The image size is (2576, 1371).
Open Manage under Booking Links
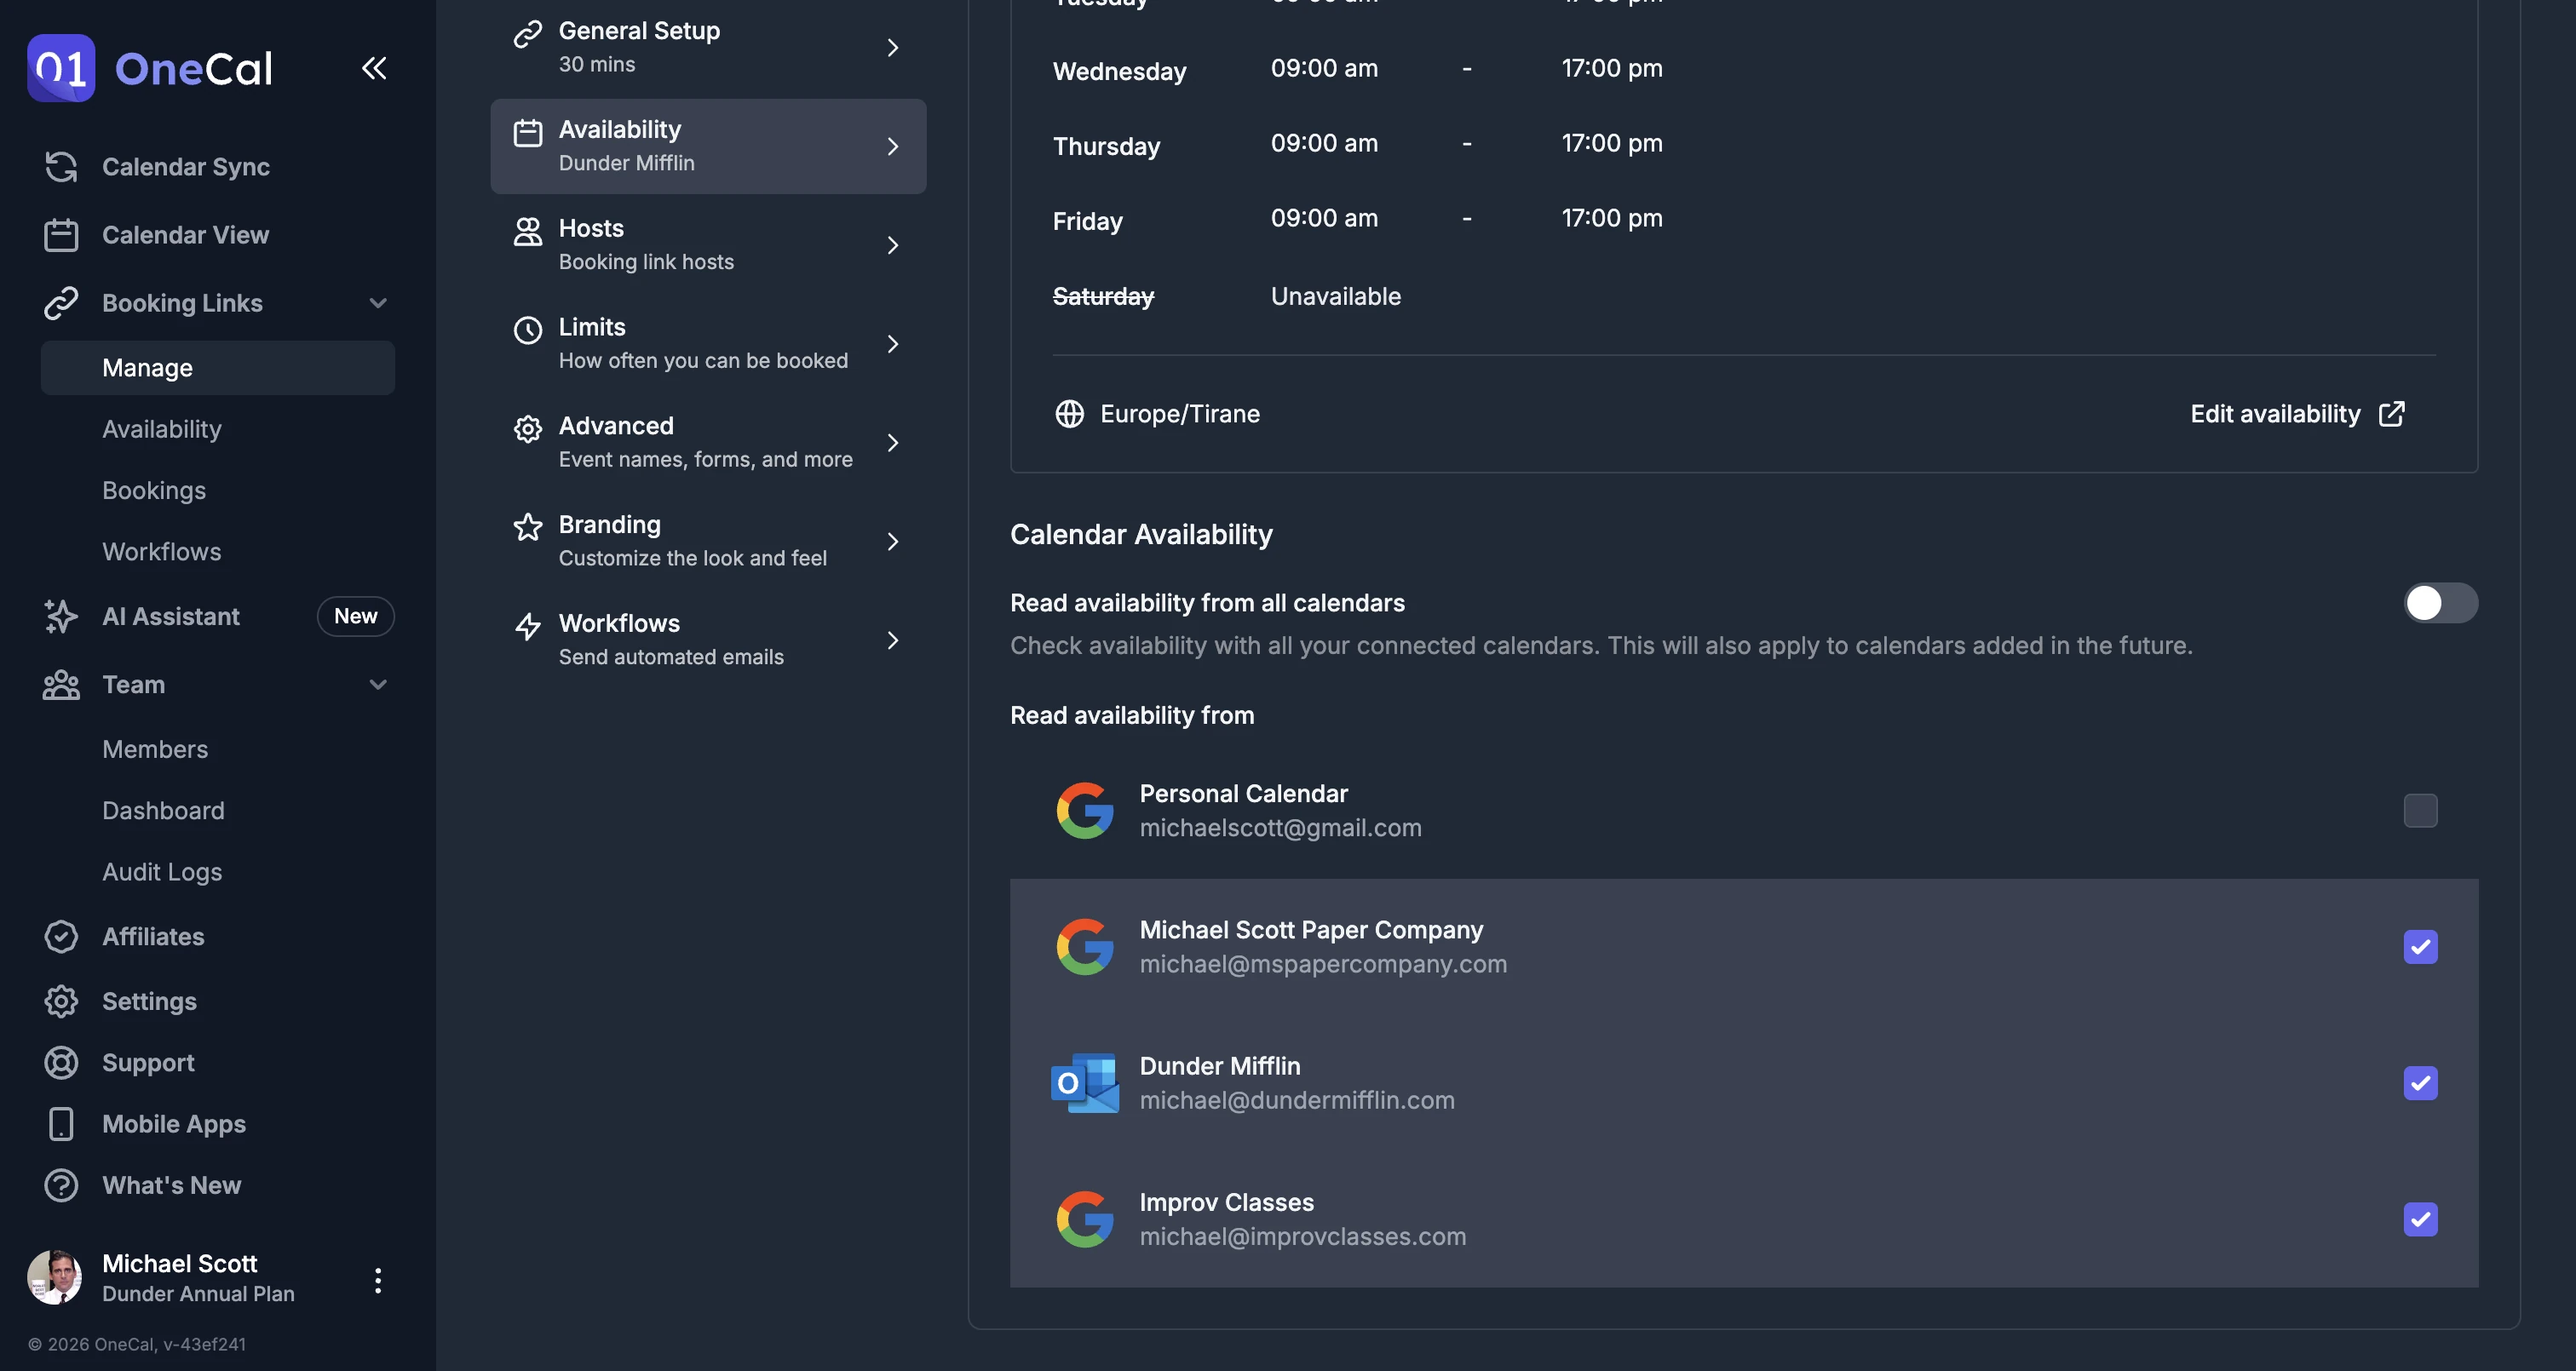218,368
